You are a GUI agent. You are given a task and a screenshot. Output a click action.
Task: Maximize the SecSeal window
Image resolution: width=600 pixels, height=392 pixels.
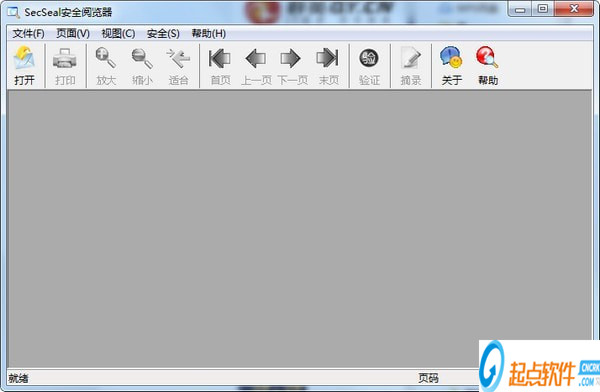(543, 9)
